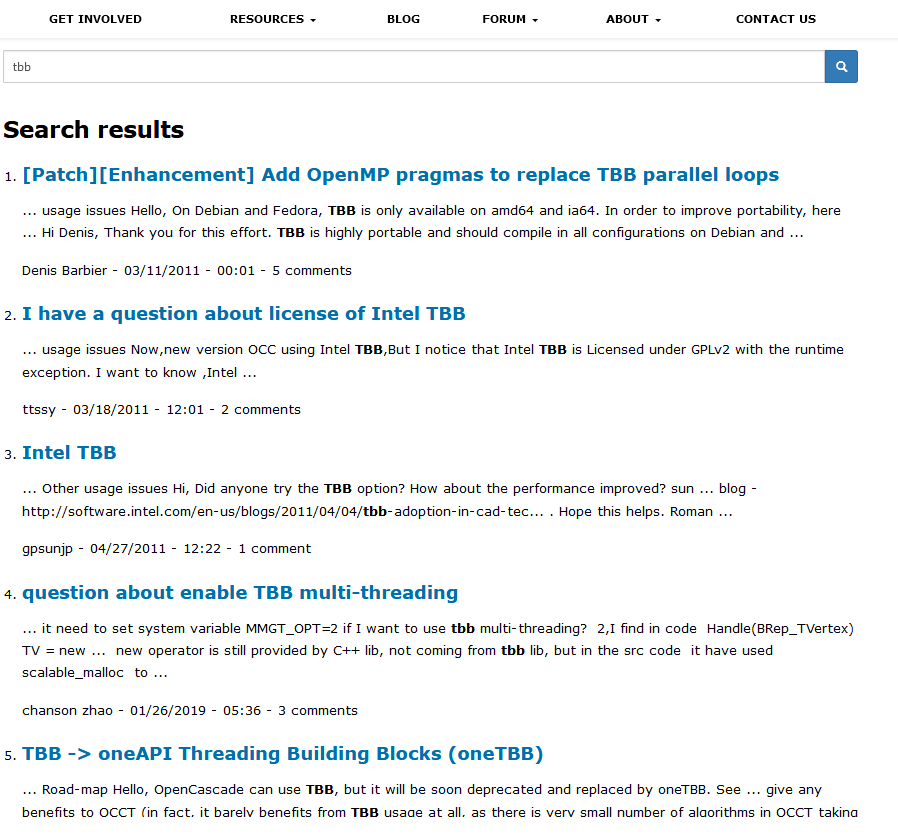Open the About dropdown menu
This screenshot has width=898, height=837.
pyautogui.click(x=633, y=19)
